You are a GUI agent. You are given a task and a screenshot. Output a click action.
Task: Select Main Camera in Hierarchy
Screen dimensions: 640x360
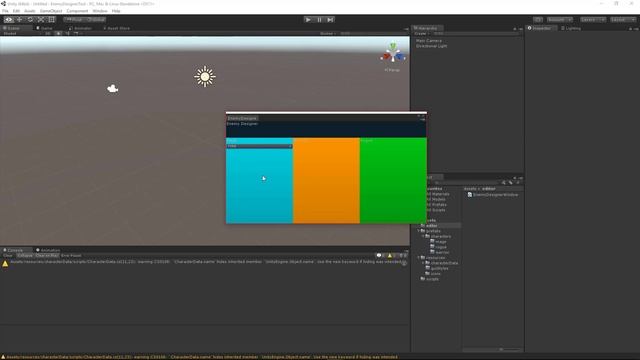tap(429, 41)
